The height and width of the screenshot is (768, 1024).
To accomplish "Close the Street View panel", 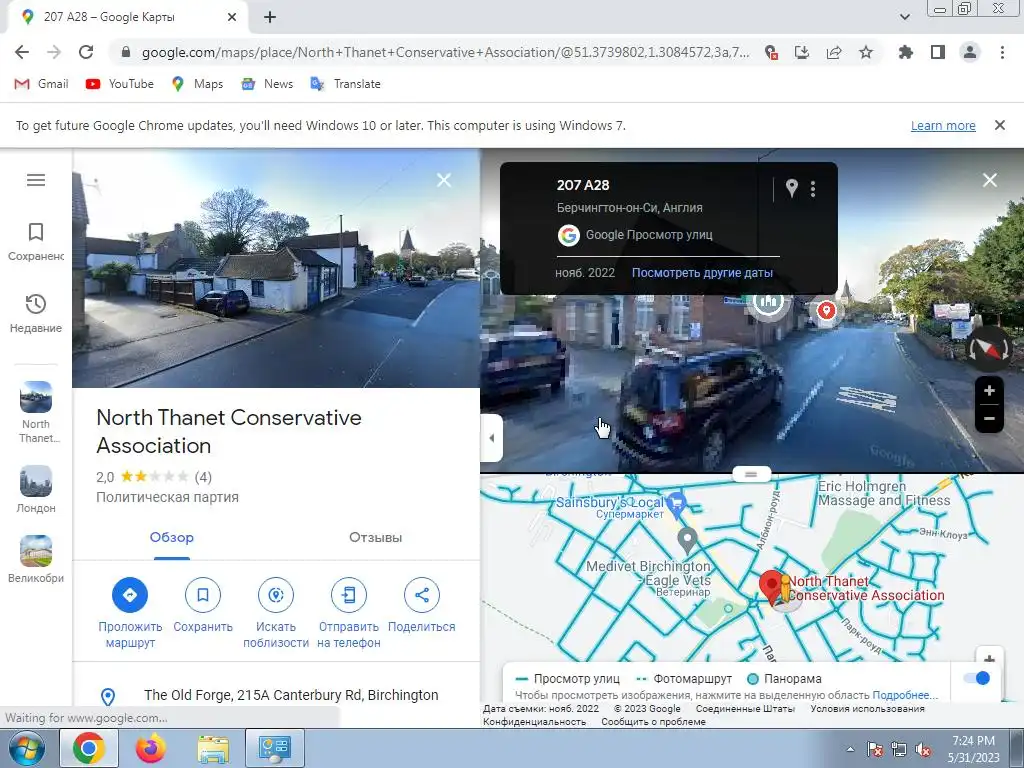I will pos(990,180).
